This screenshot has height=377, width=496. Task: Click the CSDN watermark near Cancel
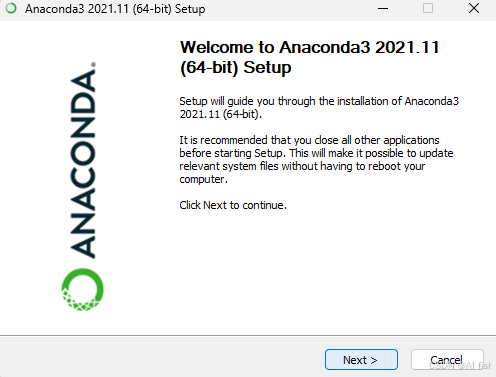click(x=460, y=366)
